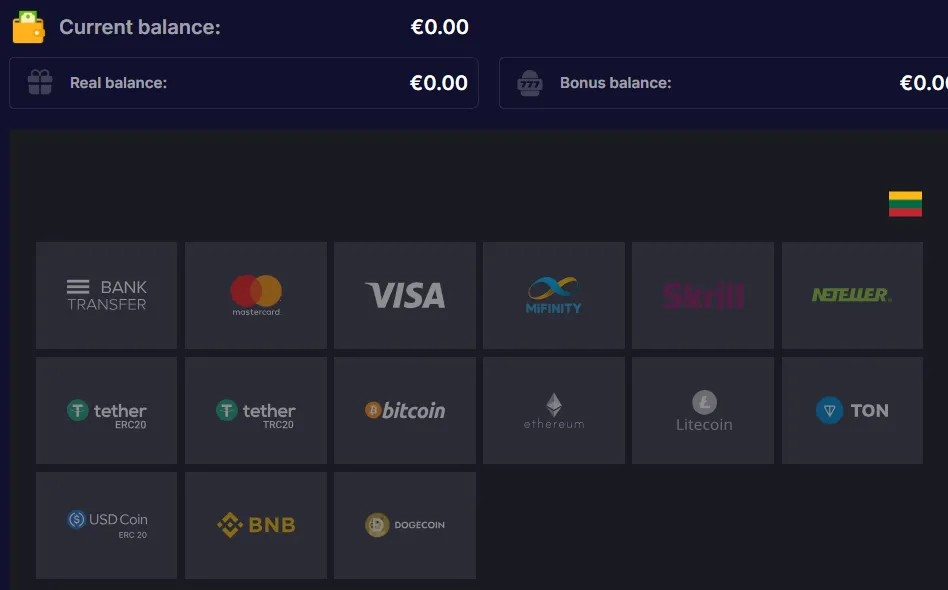The width and height of the screenshot is (948, 590).
Task: Select Tether TRC20 deposit option
Action: click(256, 410)
